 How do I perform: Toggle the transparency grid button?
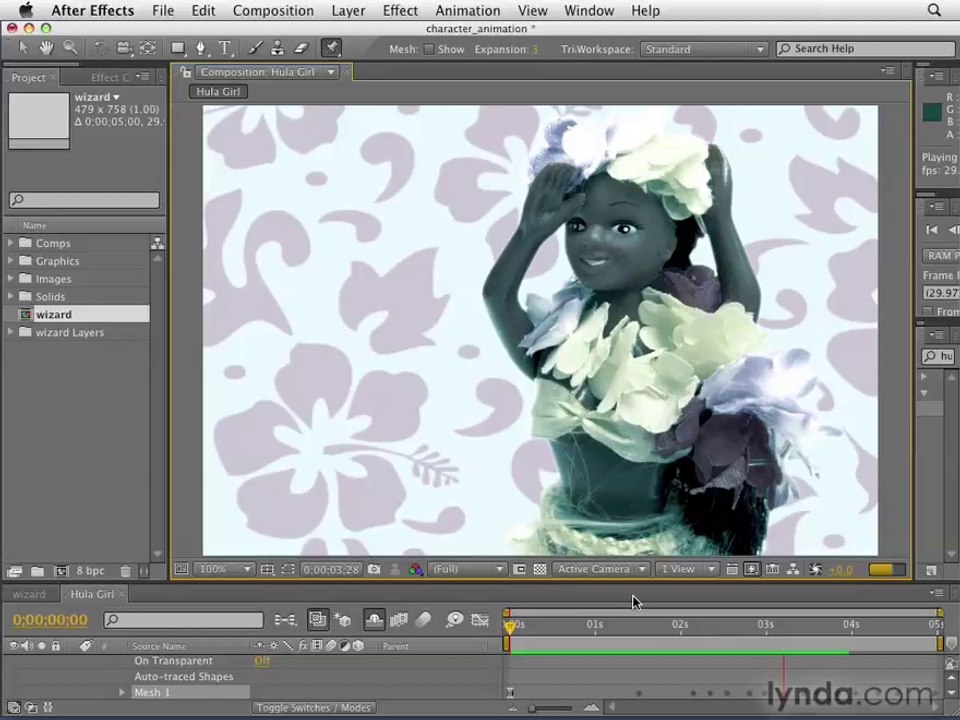pyautogui.click(x=539, y=569)
